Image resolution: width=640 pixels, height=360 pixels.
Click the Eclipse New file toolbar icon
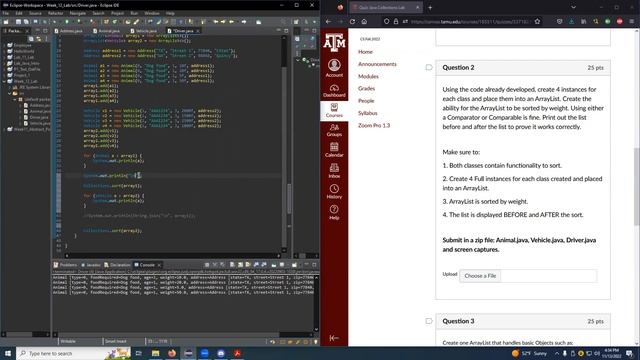[x=6, y=22]
